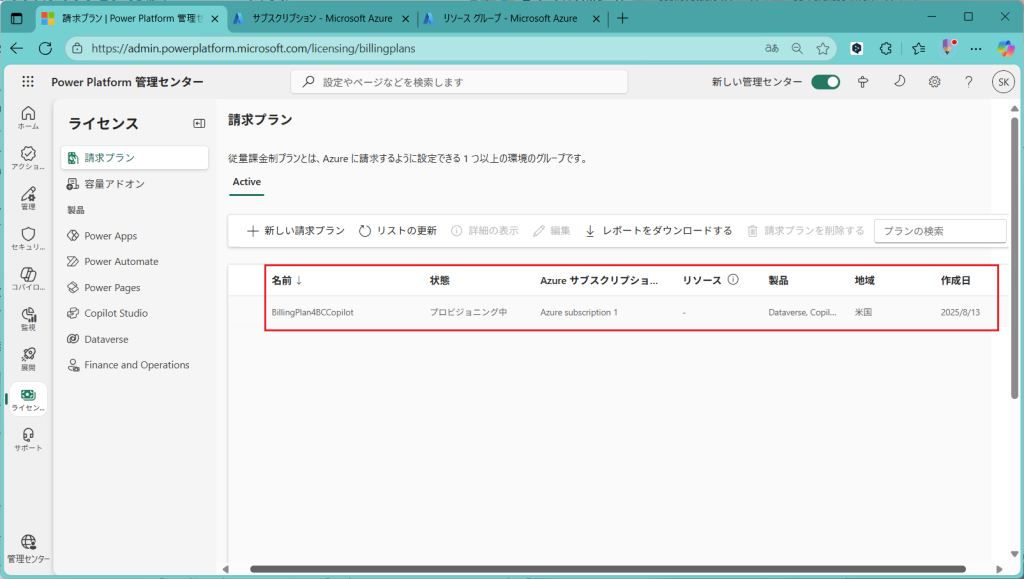The height and width of the screenshot is (579, 1024).
Task: Click レポートをダウンロードする button
Action: click(658, 230)
